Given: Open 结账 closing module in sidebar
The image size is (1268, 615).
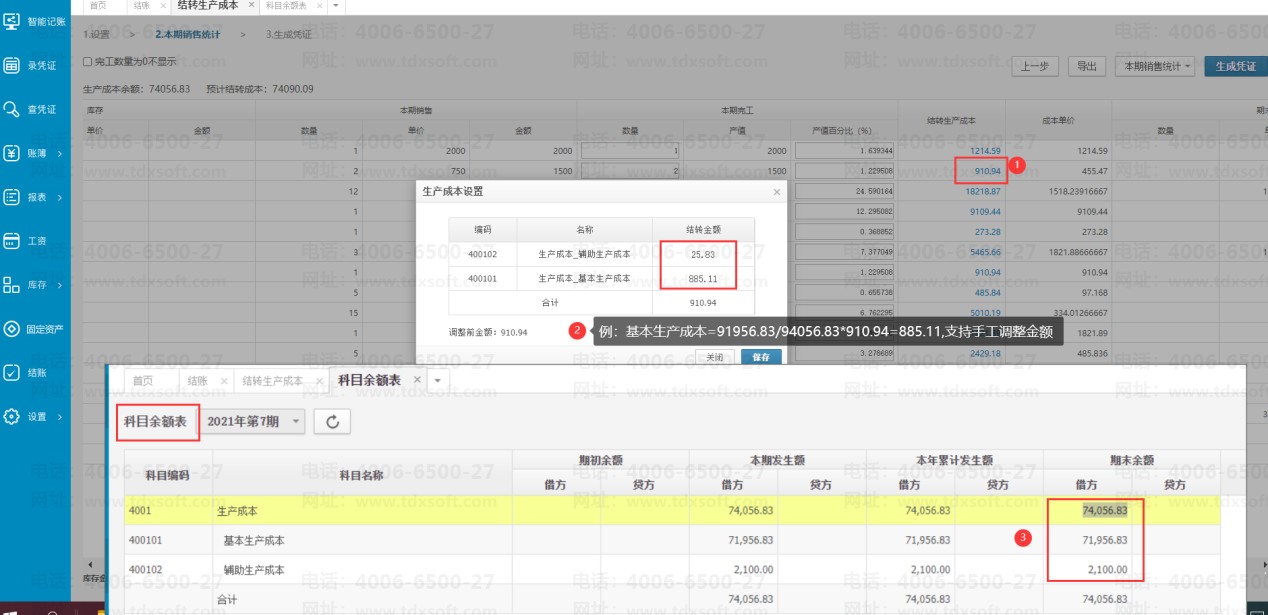Looking at the screenshot, I should click(36, 372).
